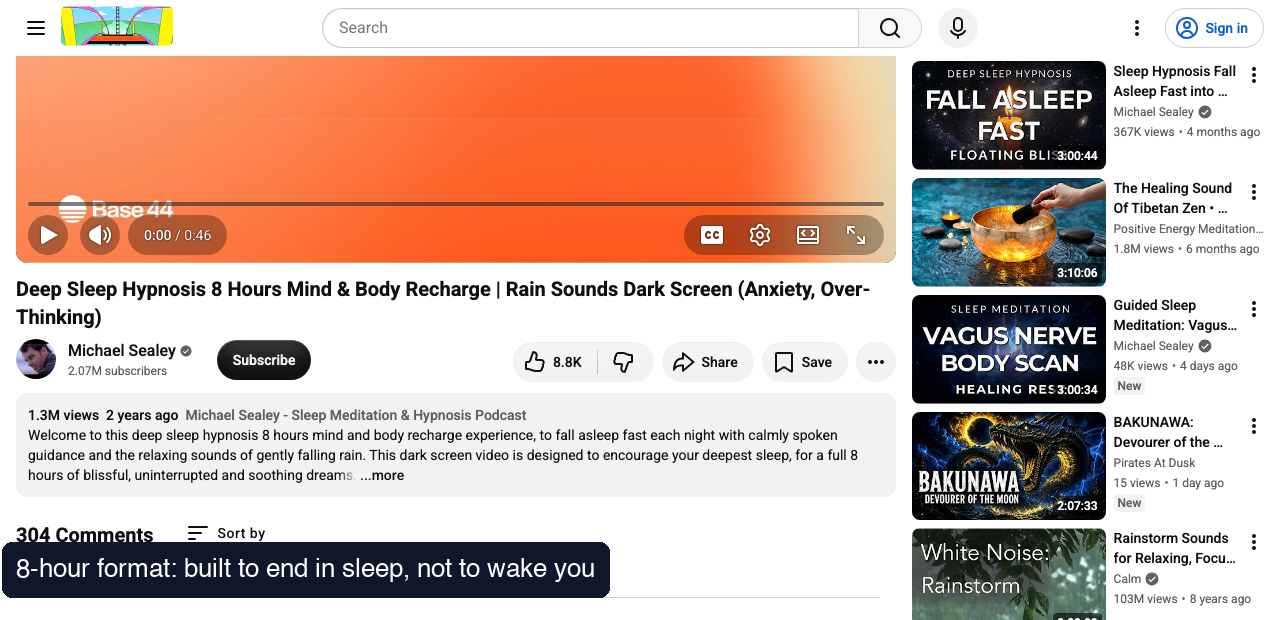
Task: Open Positive Energy Meditation channel
Action: click(1188, 229)
